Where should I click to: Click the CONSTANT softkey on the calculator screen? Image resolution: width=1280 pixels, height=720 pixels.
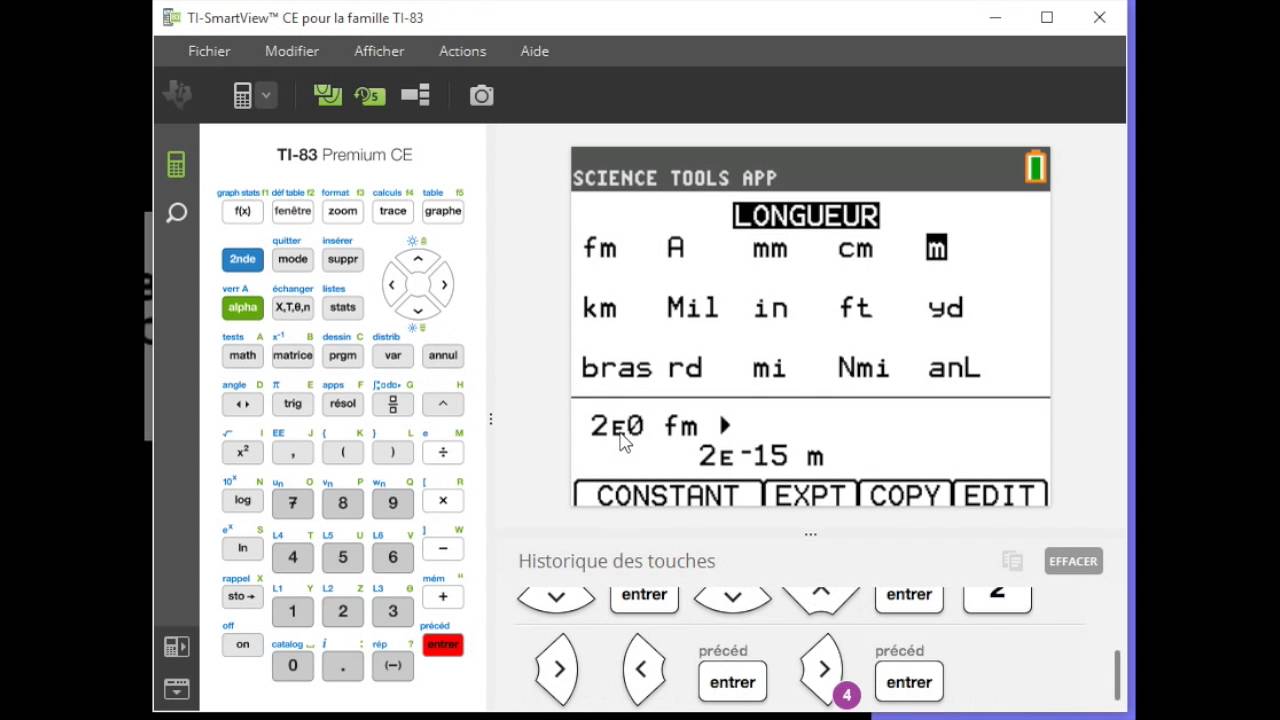[667, 494]
